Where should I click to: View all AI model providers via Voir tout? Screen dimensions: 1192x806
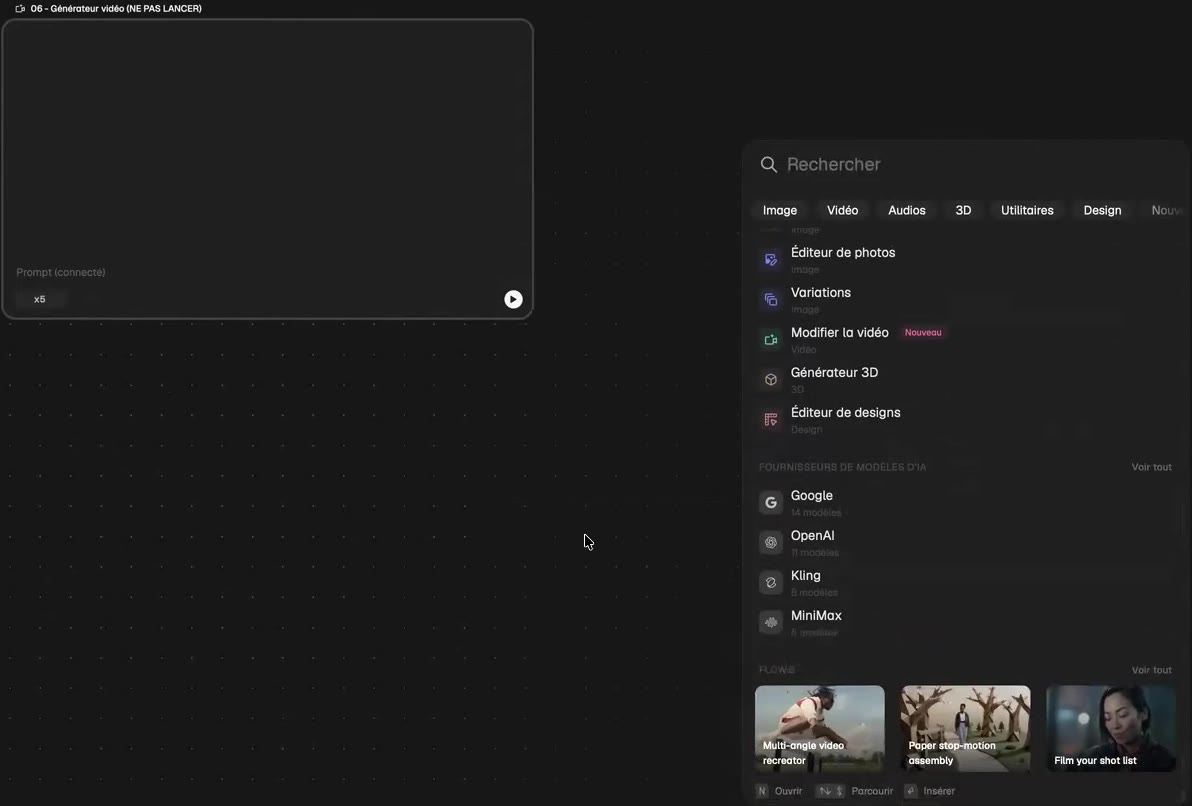[1151, 467]
